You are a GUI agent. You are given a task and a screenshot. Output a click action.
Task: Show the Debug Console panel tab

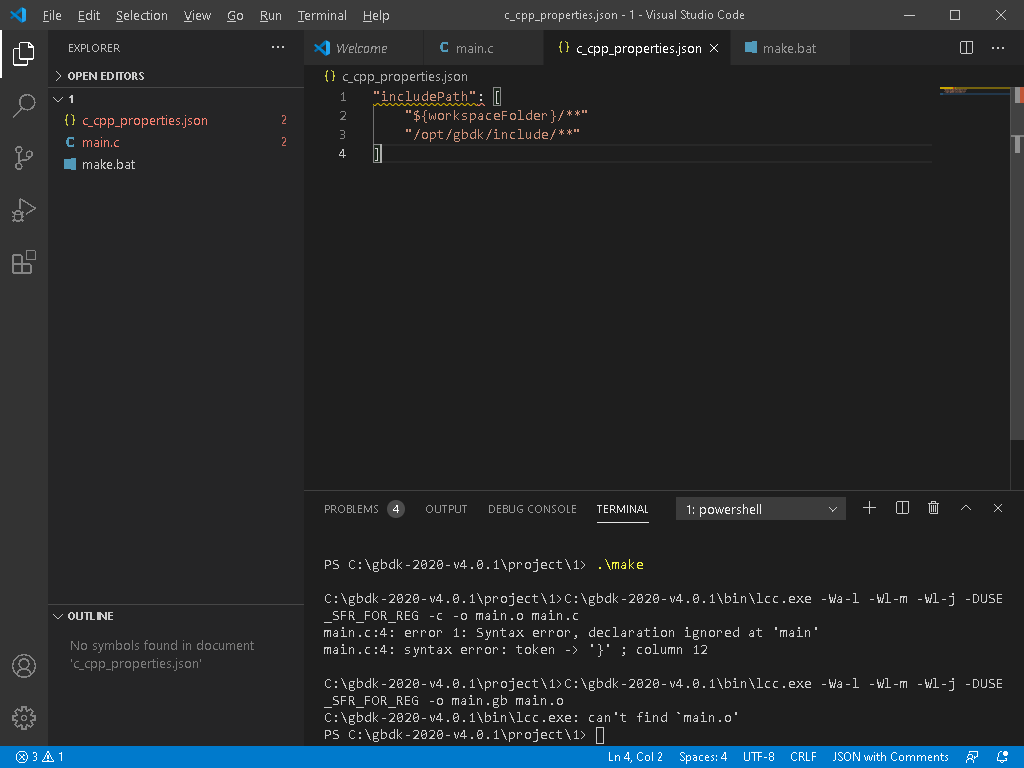[532, 509]
